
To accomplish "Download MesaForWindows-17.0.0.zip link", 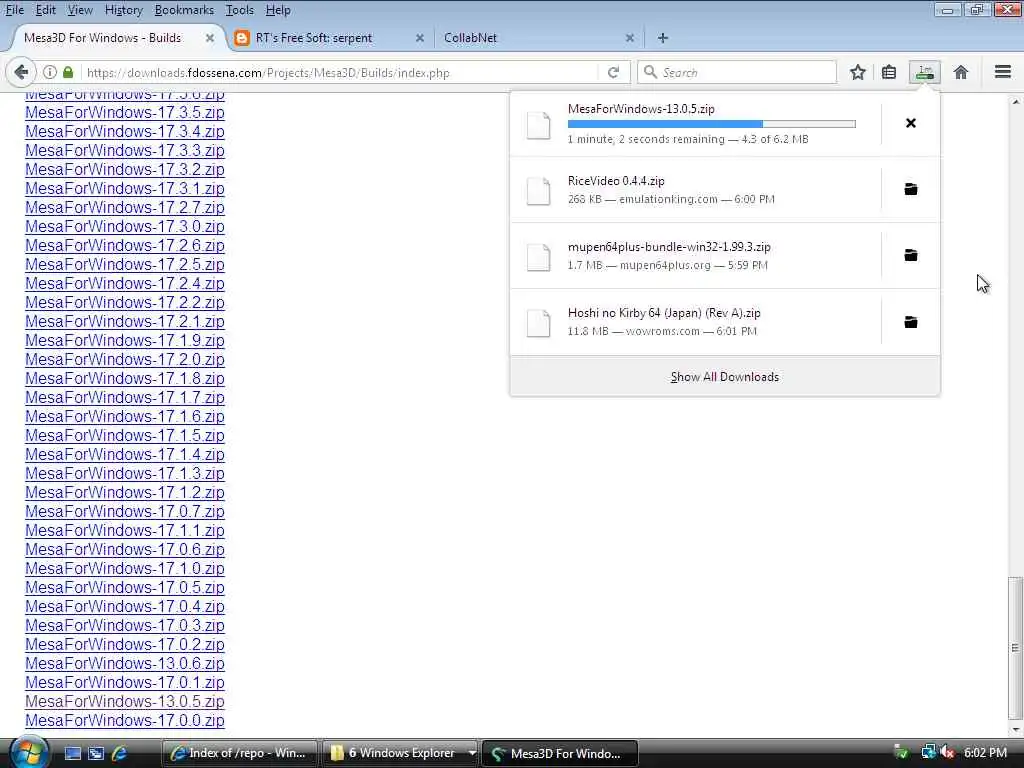I will pyautogui.click(x=125, y=720).
